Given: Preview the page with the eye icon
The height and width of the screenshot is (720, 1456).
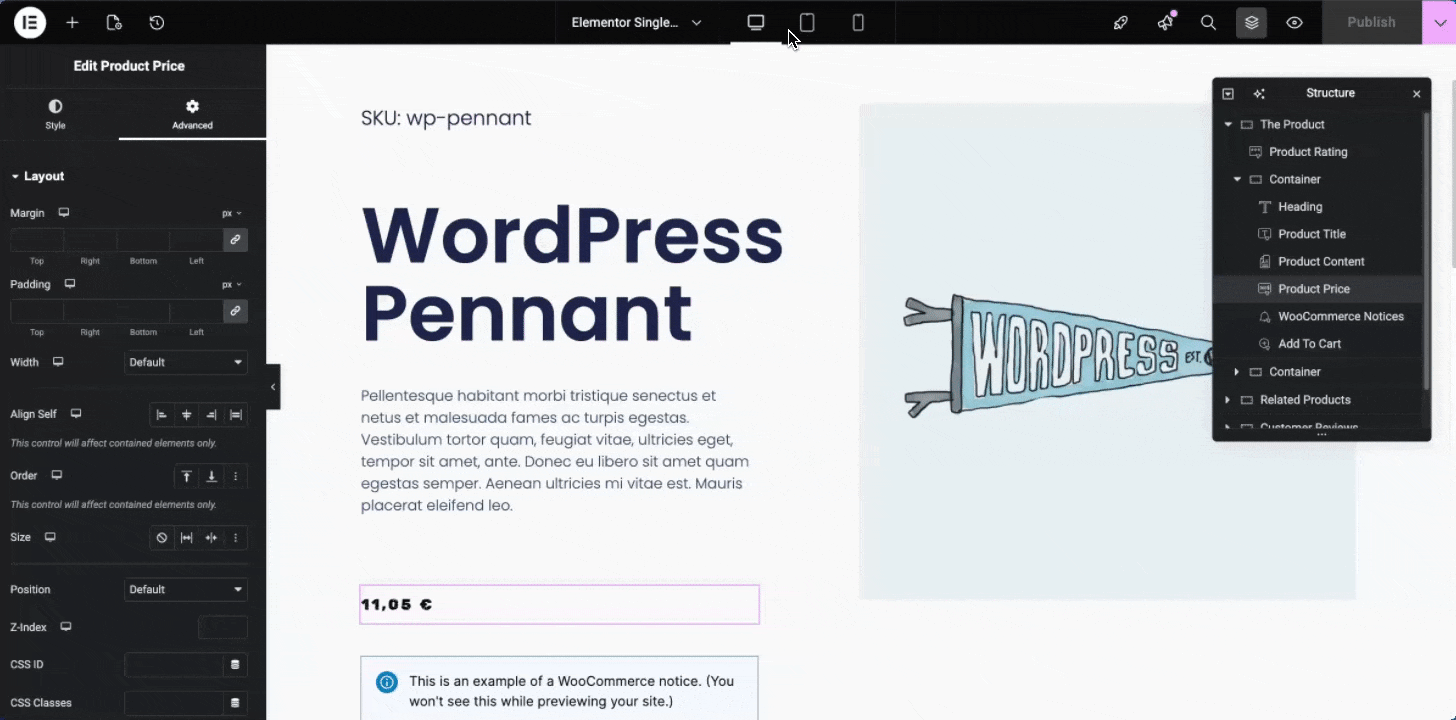Looking at the screenshot, I should pos(1294,22).
